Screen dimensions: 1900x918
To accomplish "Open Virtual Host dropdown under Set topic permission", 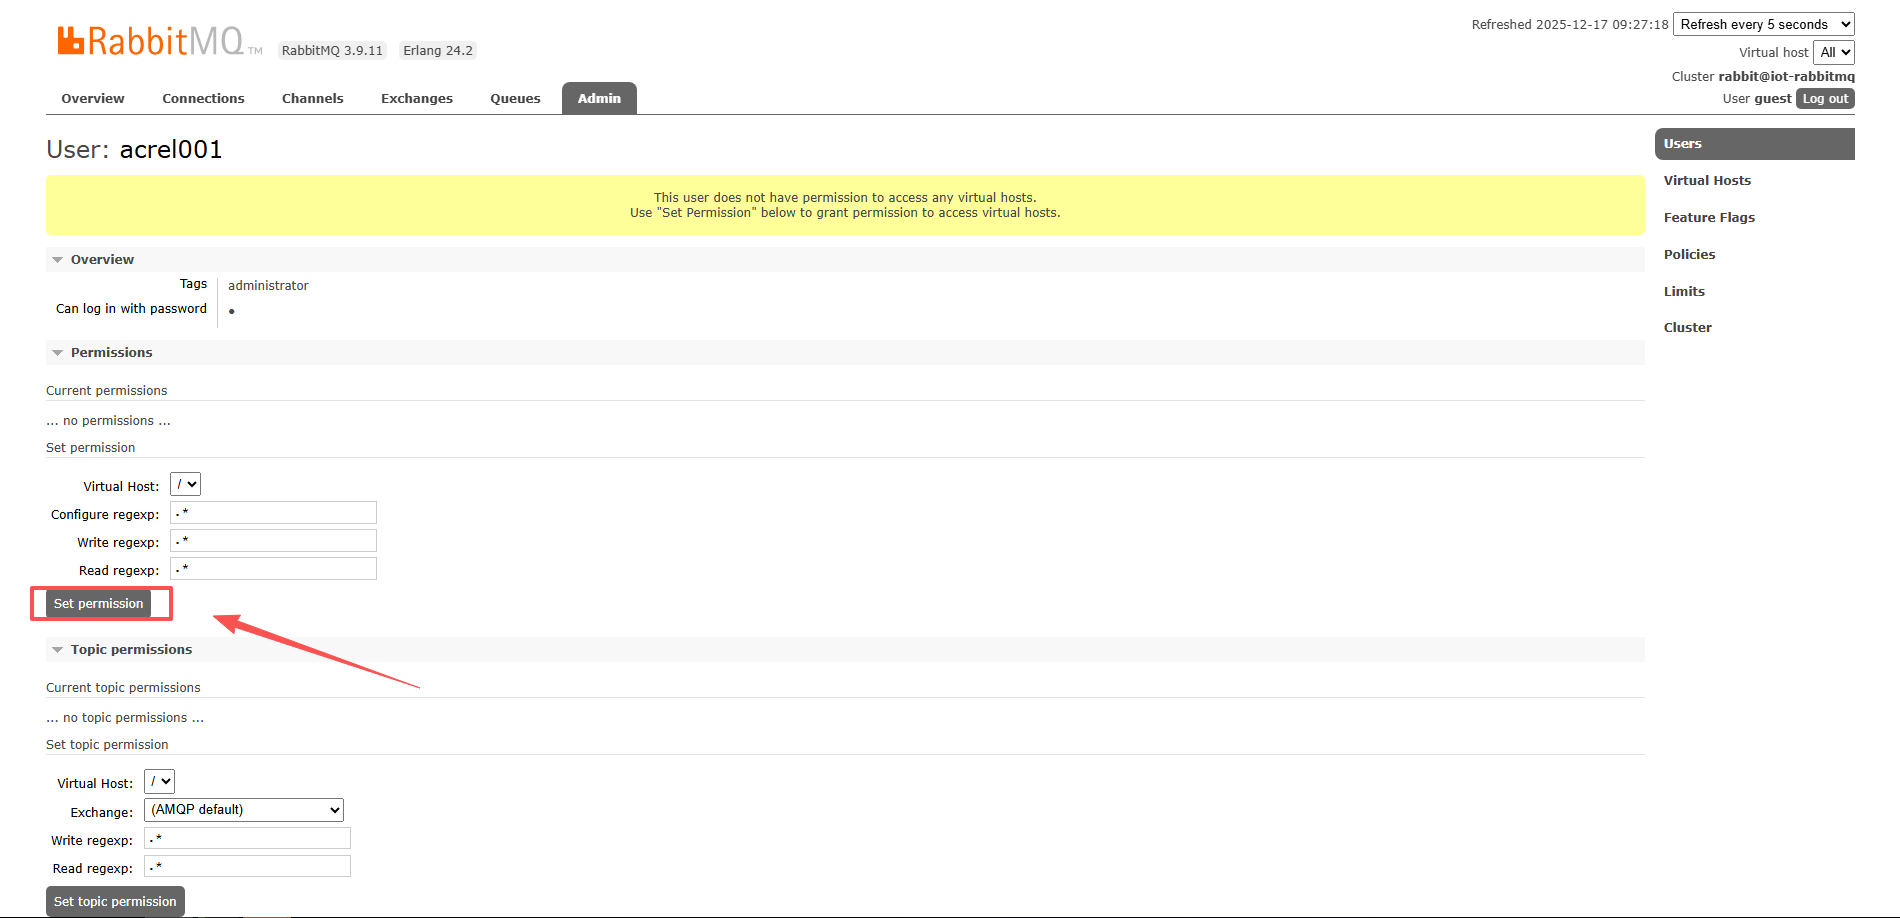I will coord(159,782).
